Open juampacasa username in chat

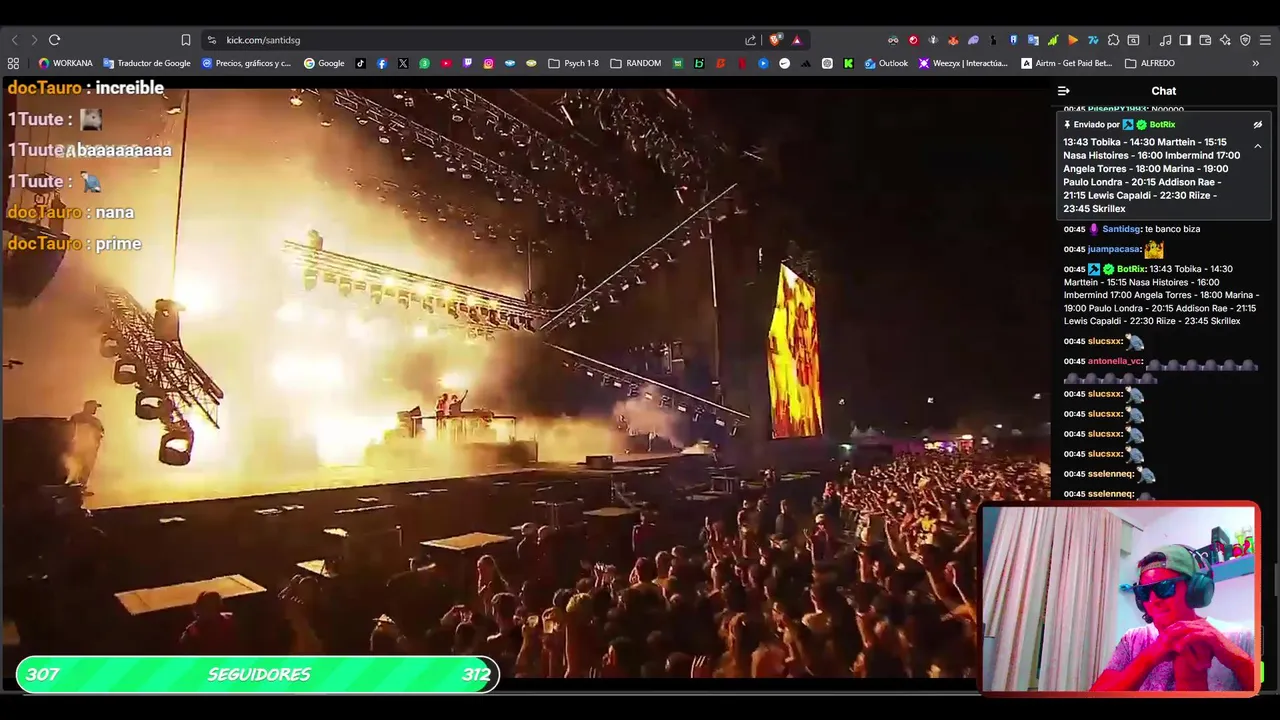pos(1114,249)
